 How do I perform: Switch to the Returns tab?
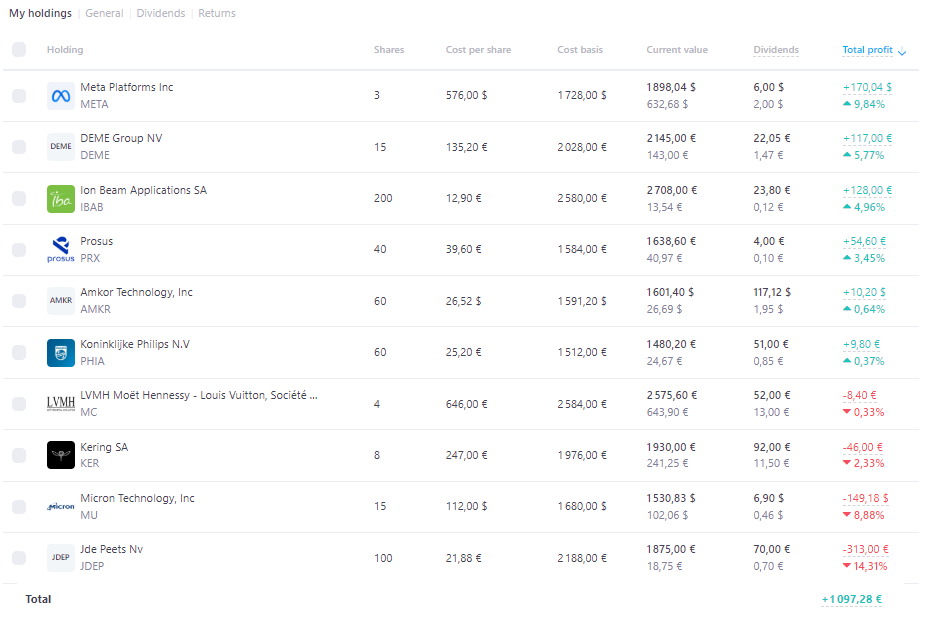pos(217,13)
